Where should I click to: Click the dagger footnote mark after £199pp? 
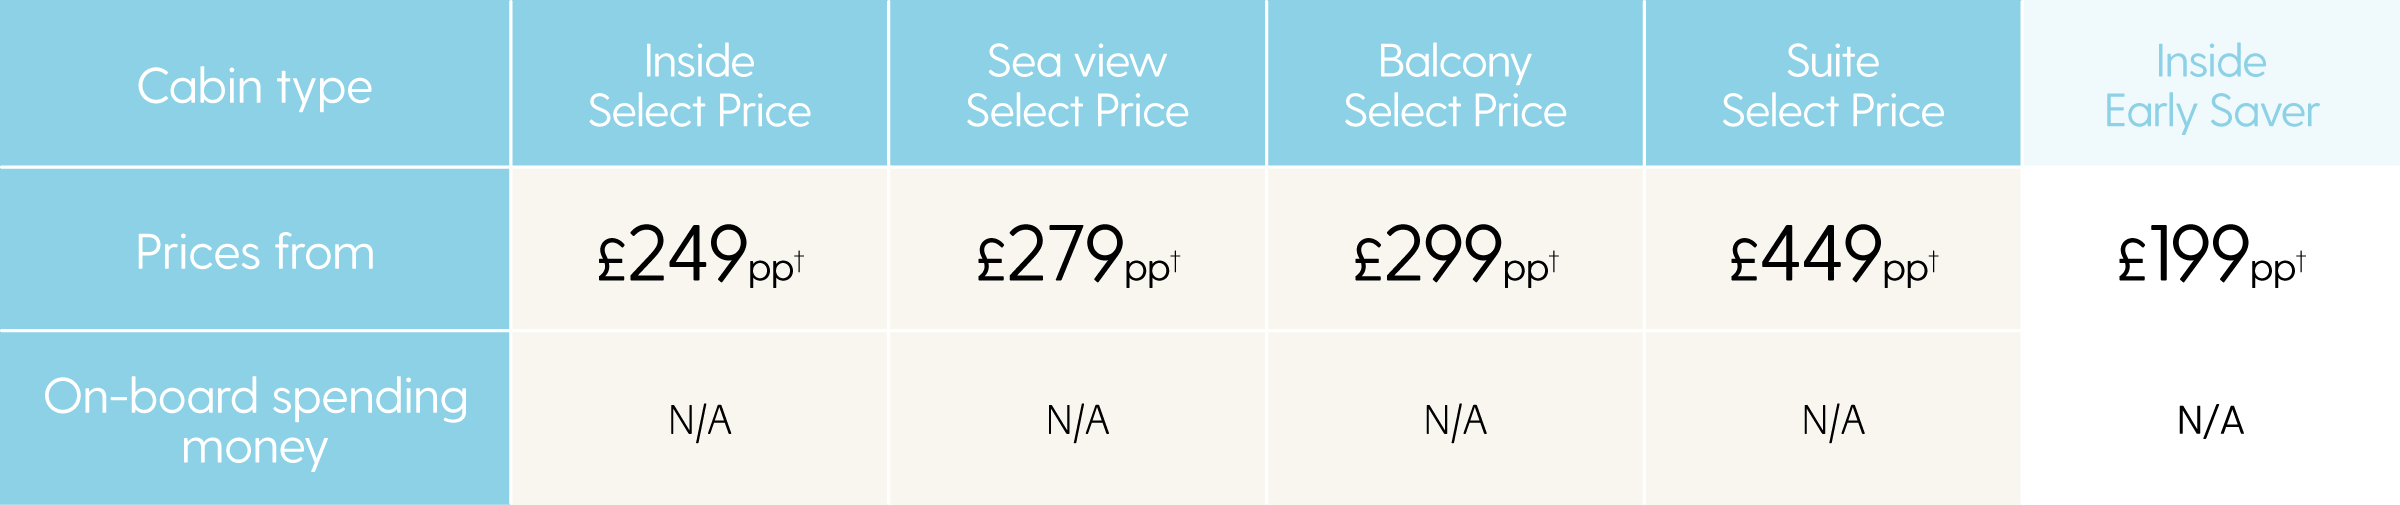[2301, 261]
